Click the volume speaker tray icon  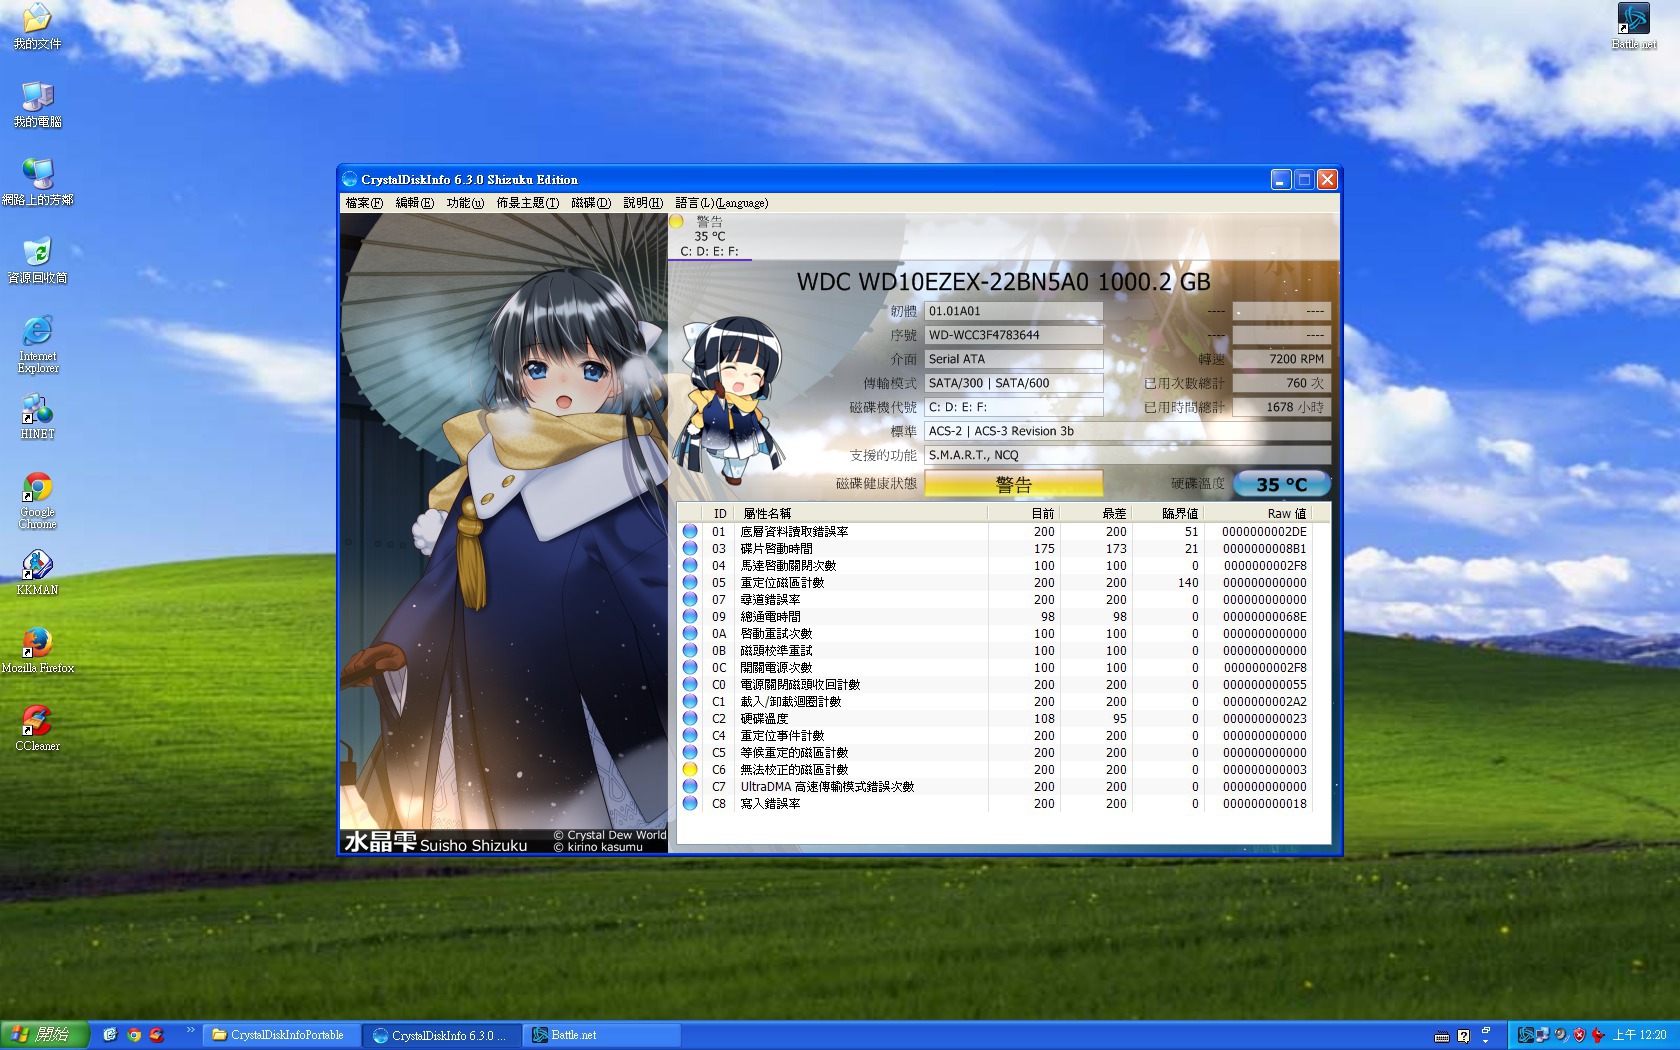click(1560, 1035)
